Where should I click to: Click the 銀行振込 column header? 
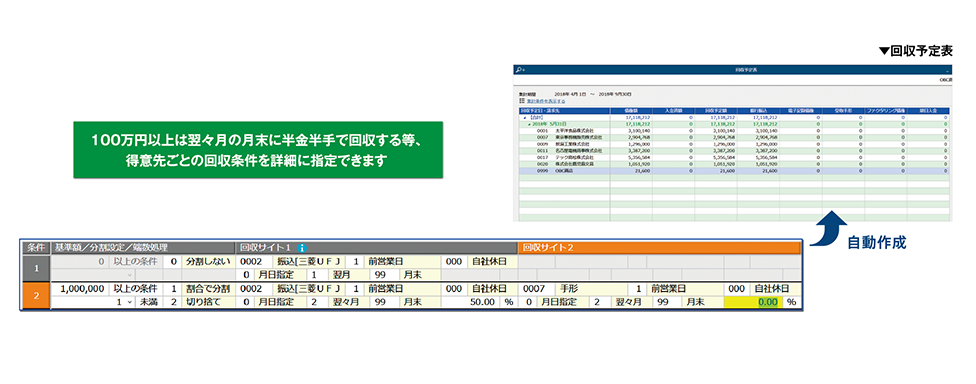pos(758,110)
